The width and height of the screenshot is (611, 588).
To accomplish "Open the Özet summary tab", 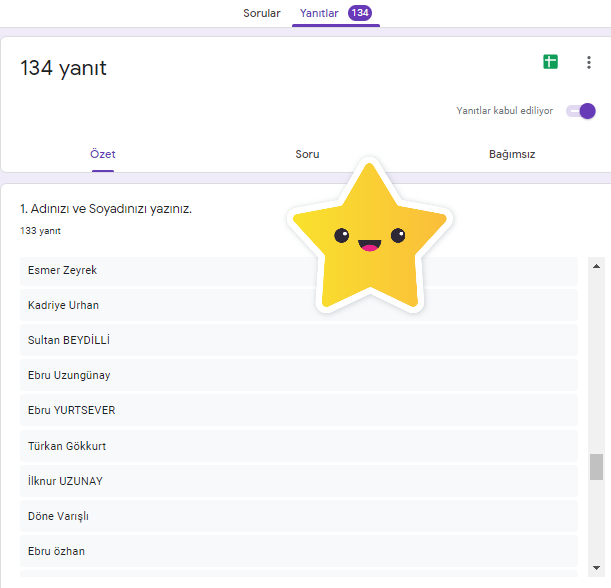I will [x=103, y=155].
